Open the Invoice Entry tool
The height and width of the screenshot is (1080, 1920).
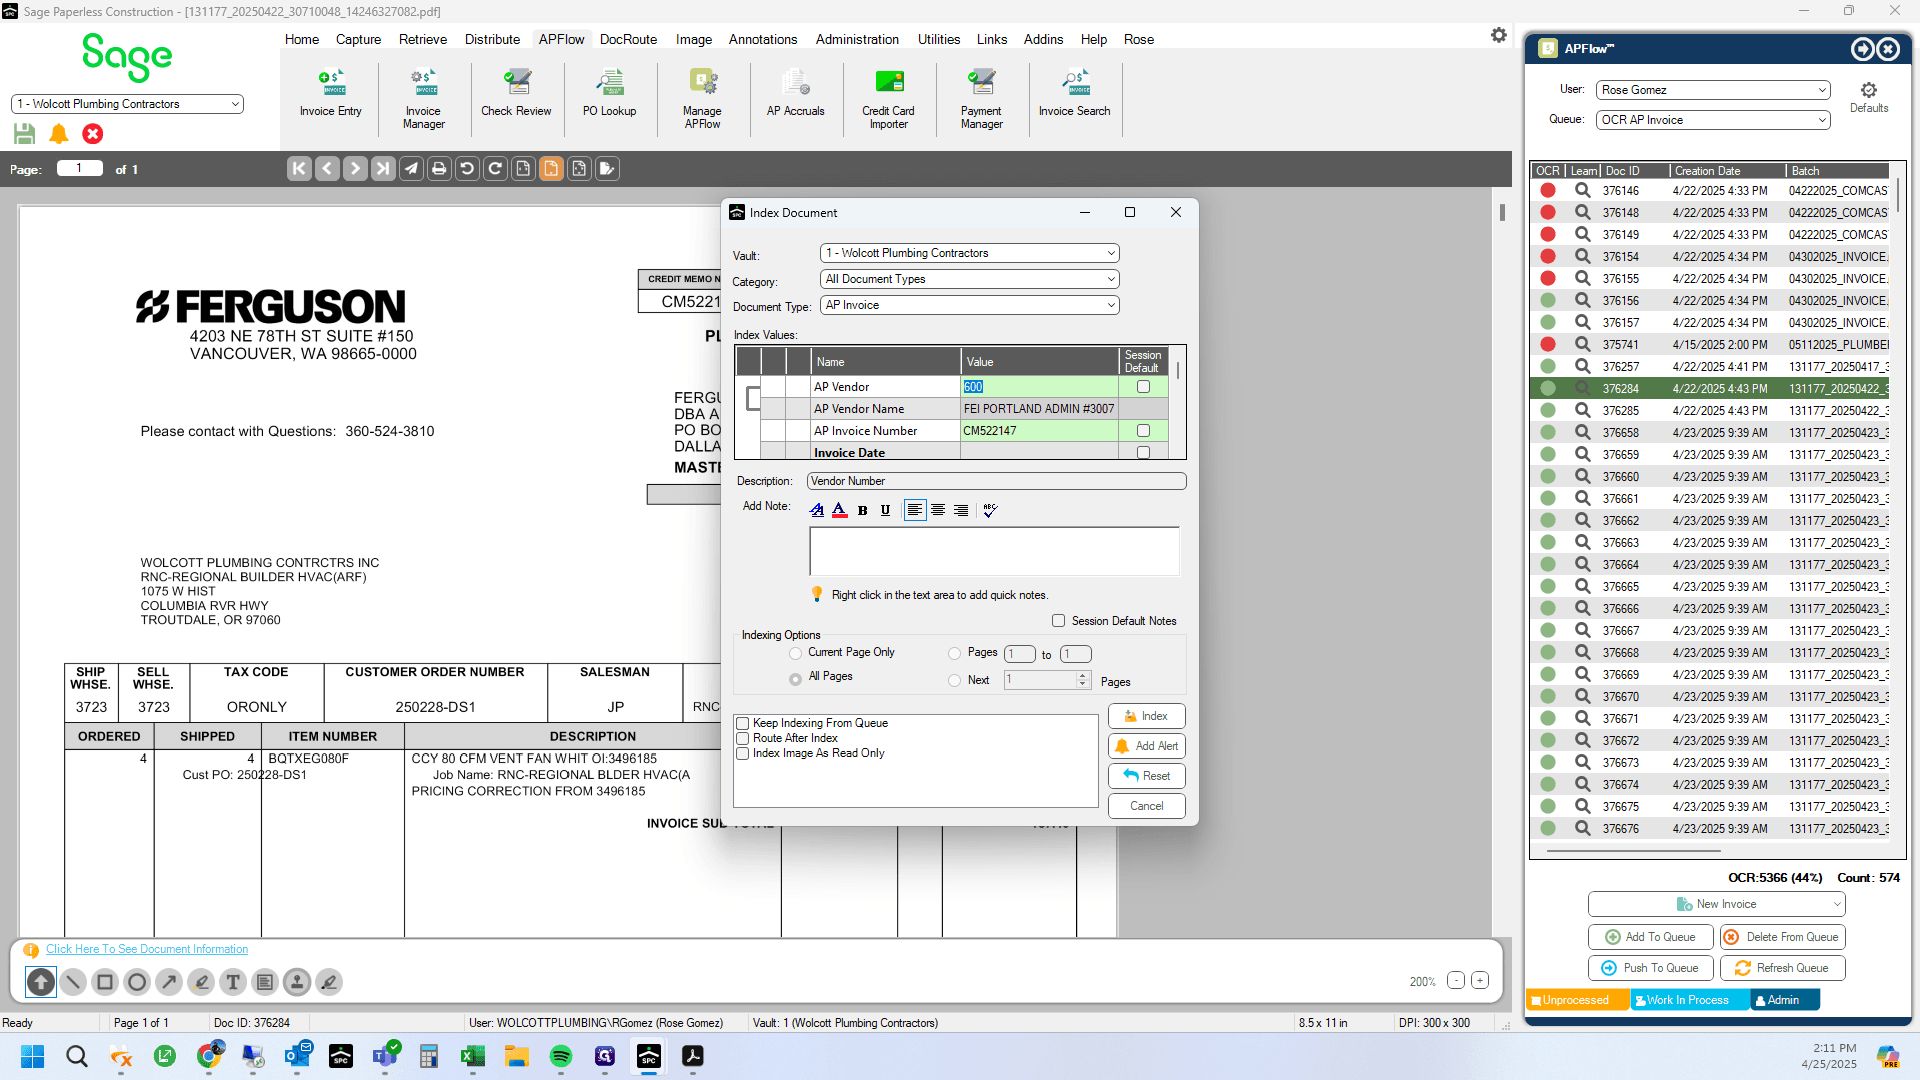[x=331, y=94]
